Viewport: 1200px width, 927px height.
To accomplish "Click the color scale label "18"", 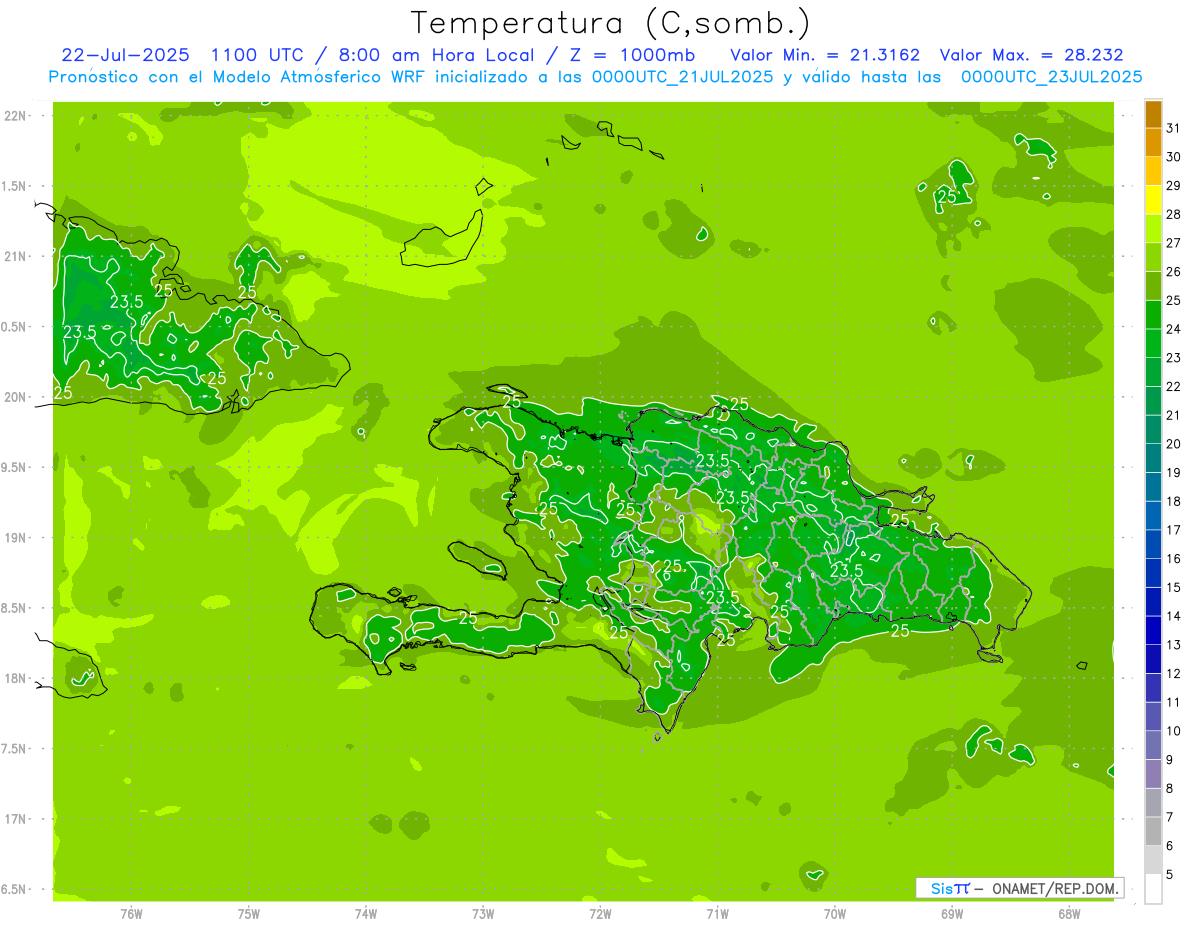I will pos(1173,501).
